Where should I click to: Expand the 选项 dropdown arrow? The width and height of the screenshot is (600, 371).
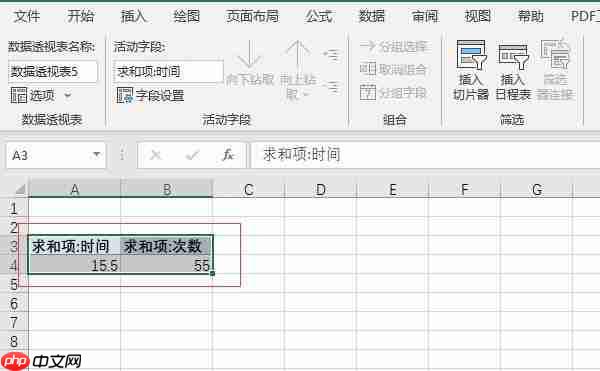coord(68,95)
